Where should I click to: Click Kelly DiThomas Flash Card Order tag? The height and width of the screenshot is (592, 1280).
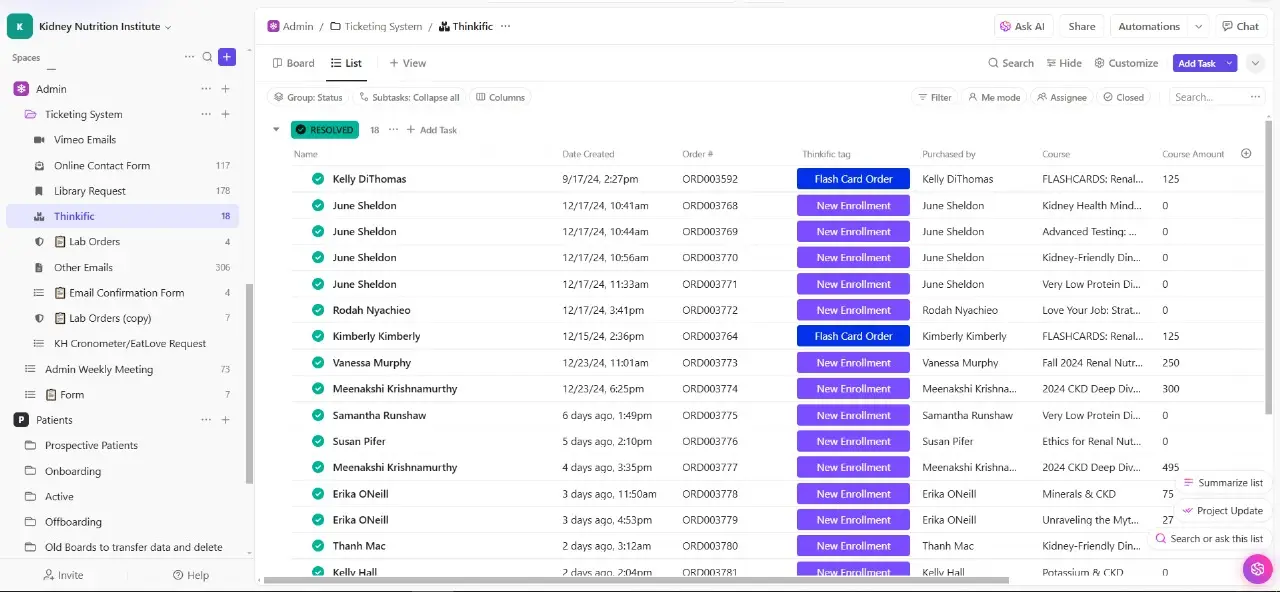tap(853, 179)
